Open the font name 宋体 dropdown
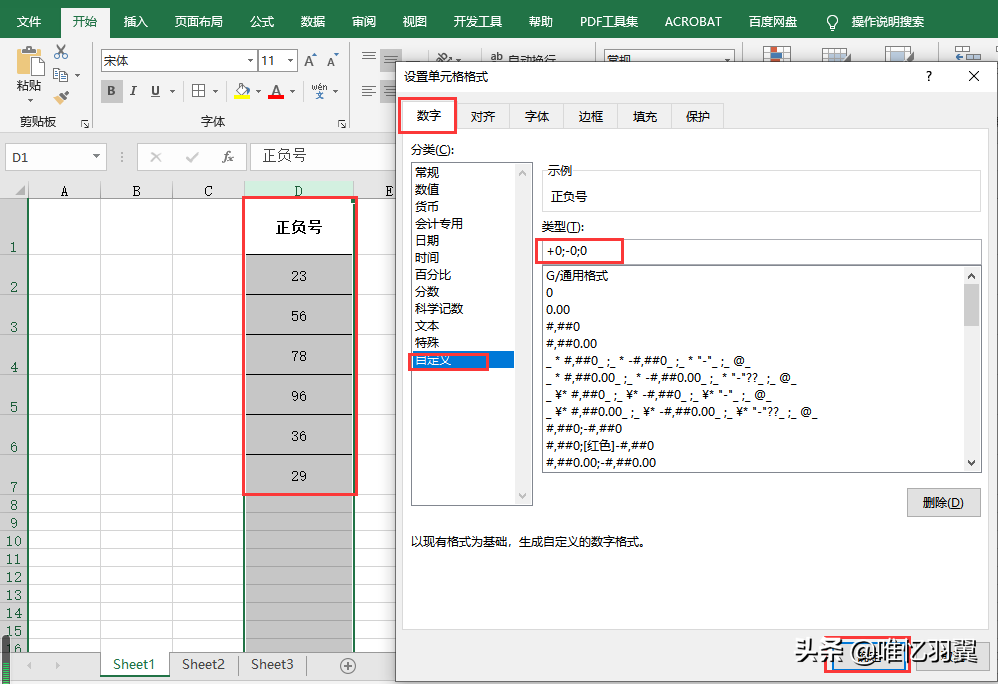This screenshot has height=684, width=998. [x=250, y=61]
